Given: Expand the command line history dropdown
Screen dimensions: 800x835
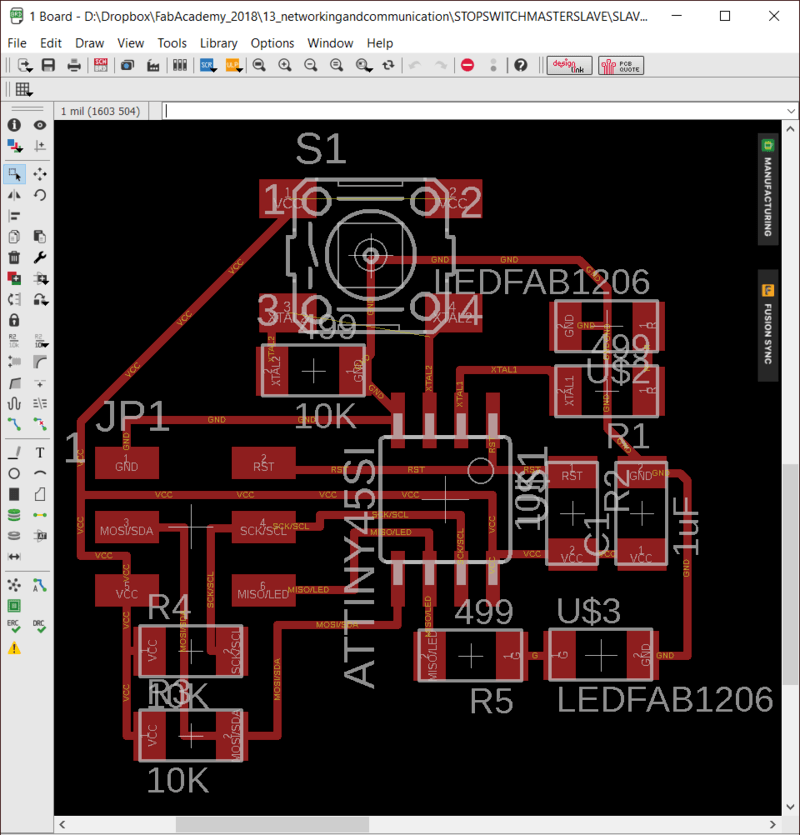Looking at the screenshot, I should 790,111.
